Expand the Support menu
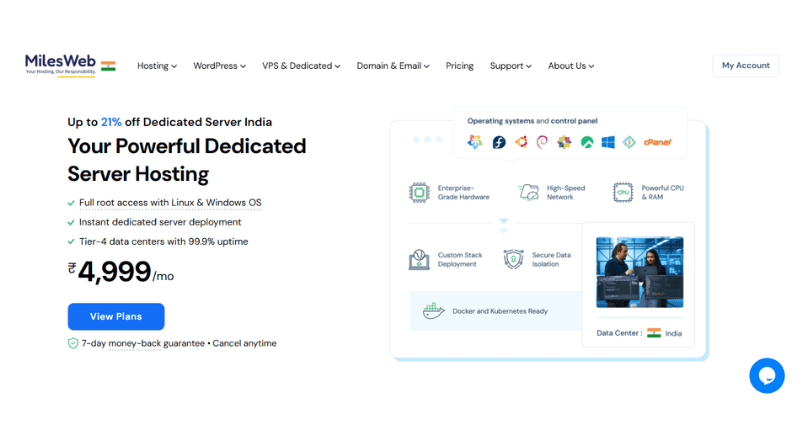This screenshot has height=445, width=800. [x=511, y=66]
